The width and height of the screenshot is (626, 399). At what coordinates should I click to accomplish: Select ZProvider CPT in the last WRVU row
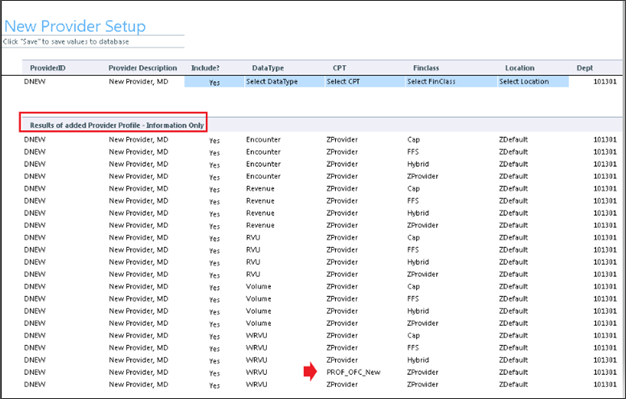click(x=342, y=384)
